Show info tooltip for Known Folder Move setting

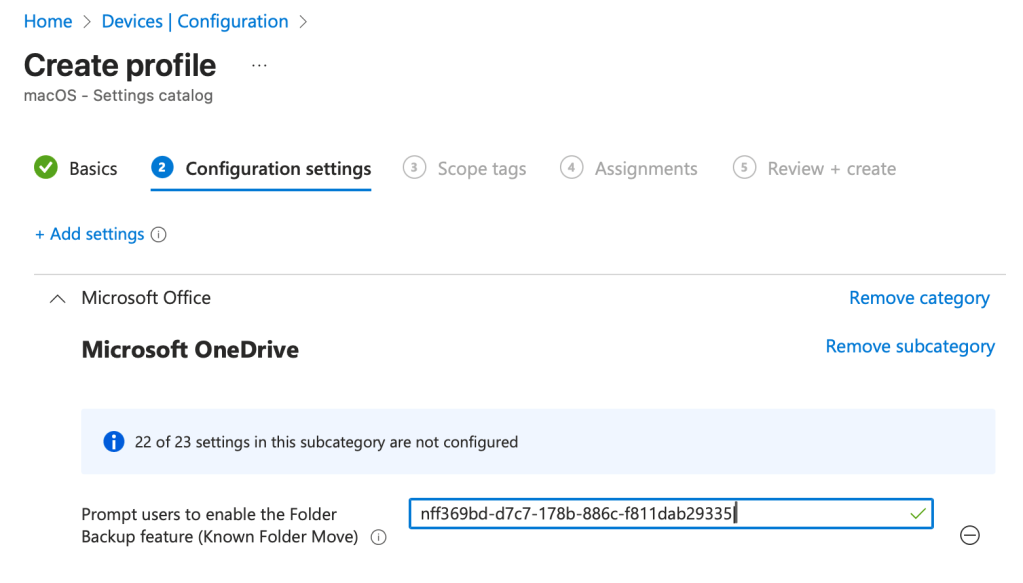tap(378, 538)
